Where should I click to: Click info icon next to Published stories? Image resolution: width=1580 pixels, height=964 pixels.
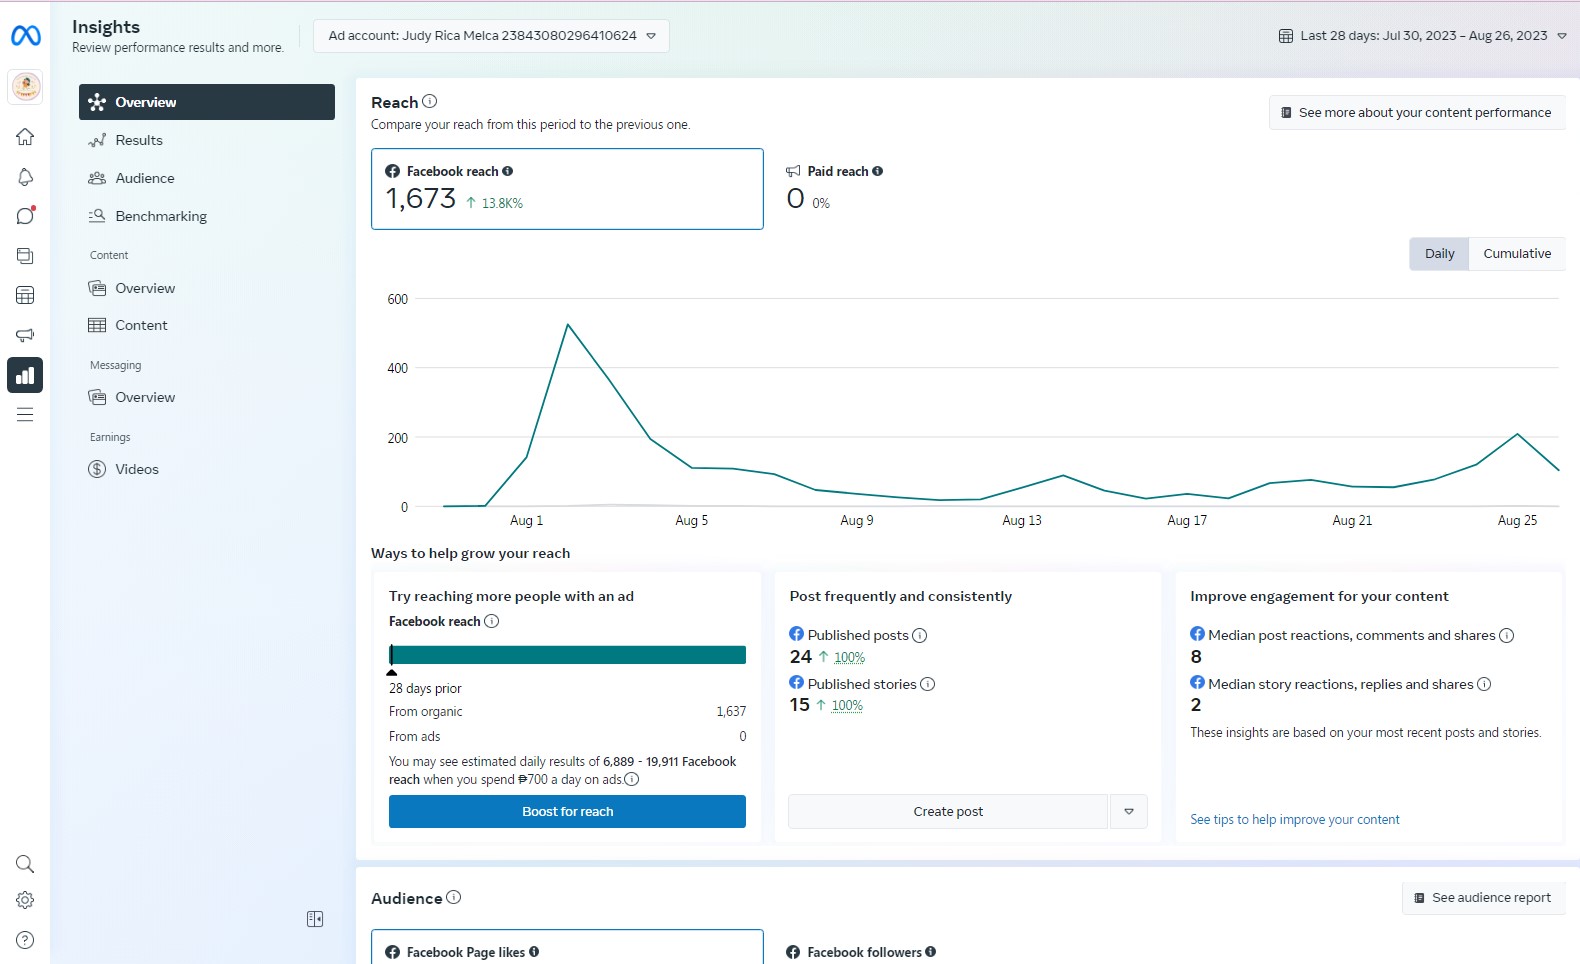click(928, 684)
